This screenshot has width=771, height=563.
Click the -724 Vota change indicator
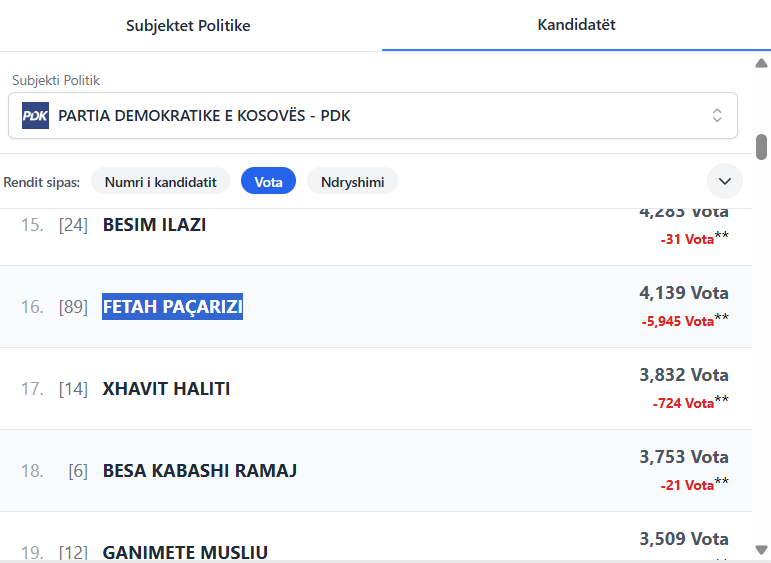pos(683,403)
